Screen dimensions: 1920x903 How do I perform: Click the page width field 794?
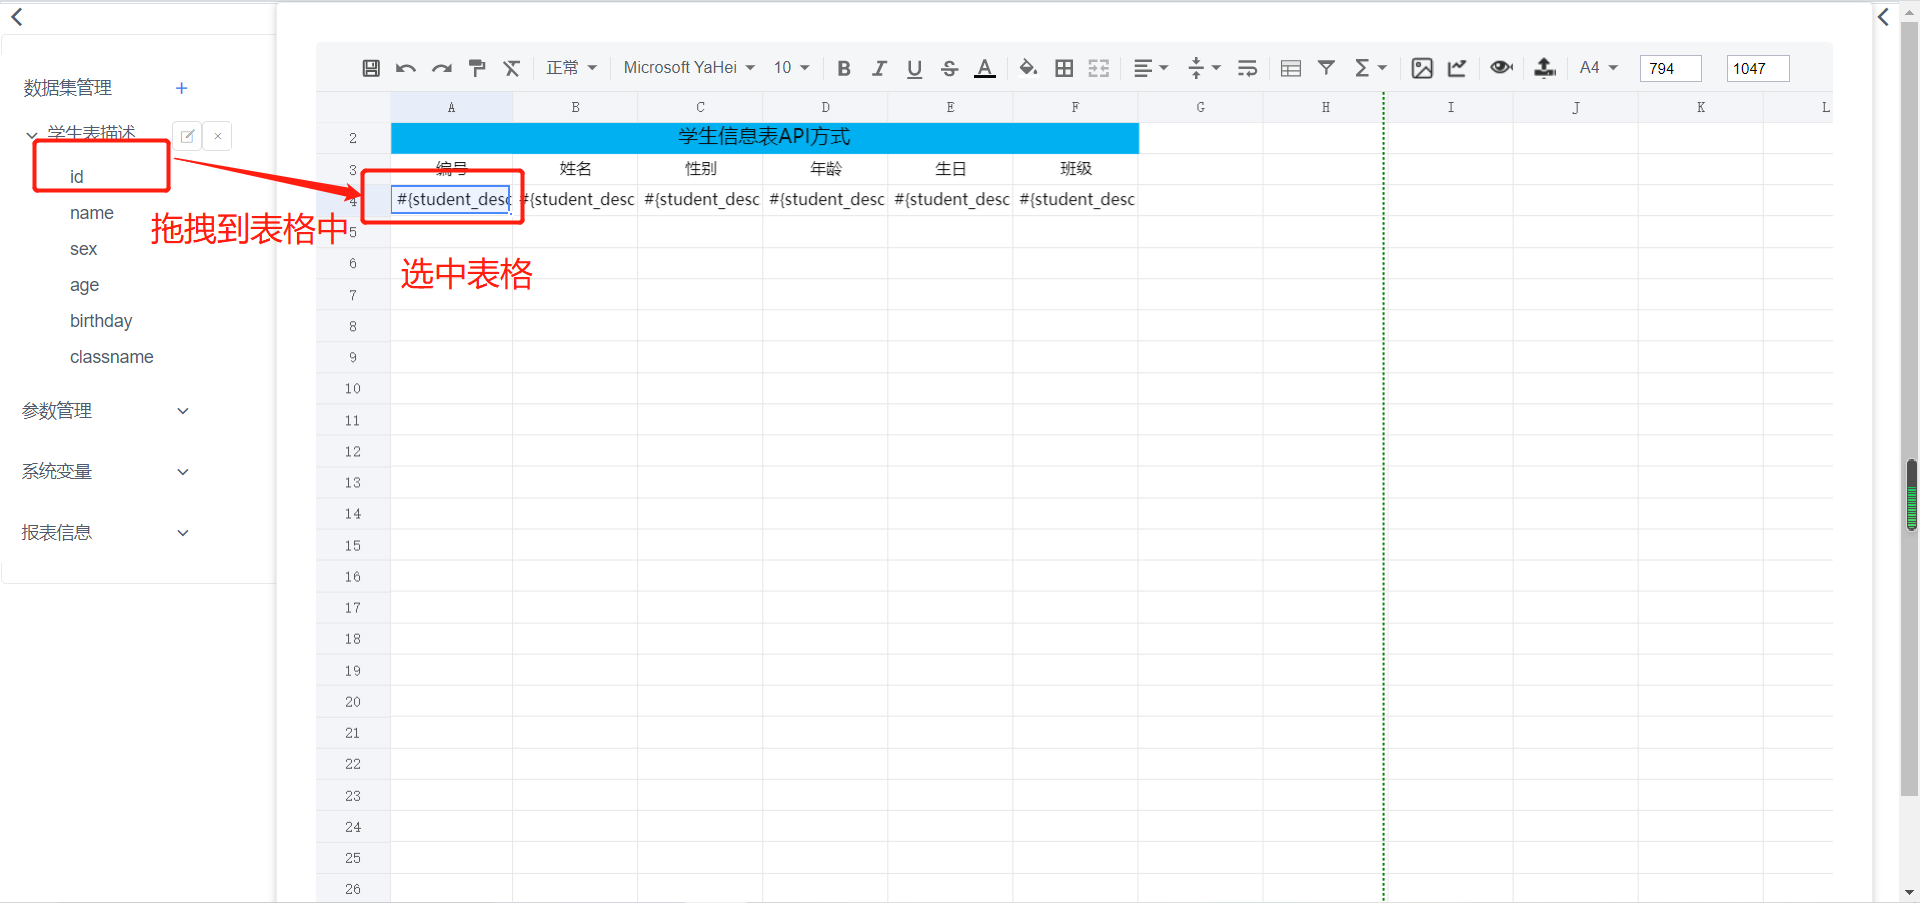tap(1670, 68)
